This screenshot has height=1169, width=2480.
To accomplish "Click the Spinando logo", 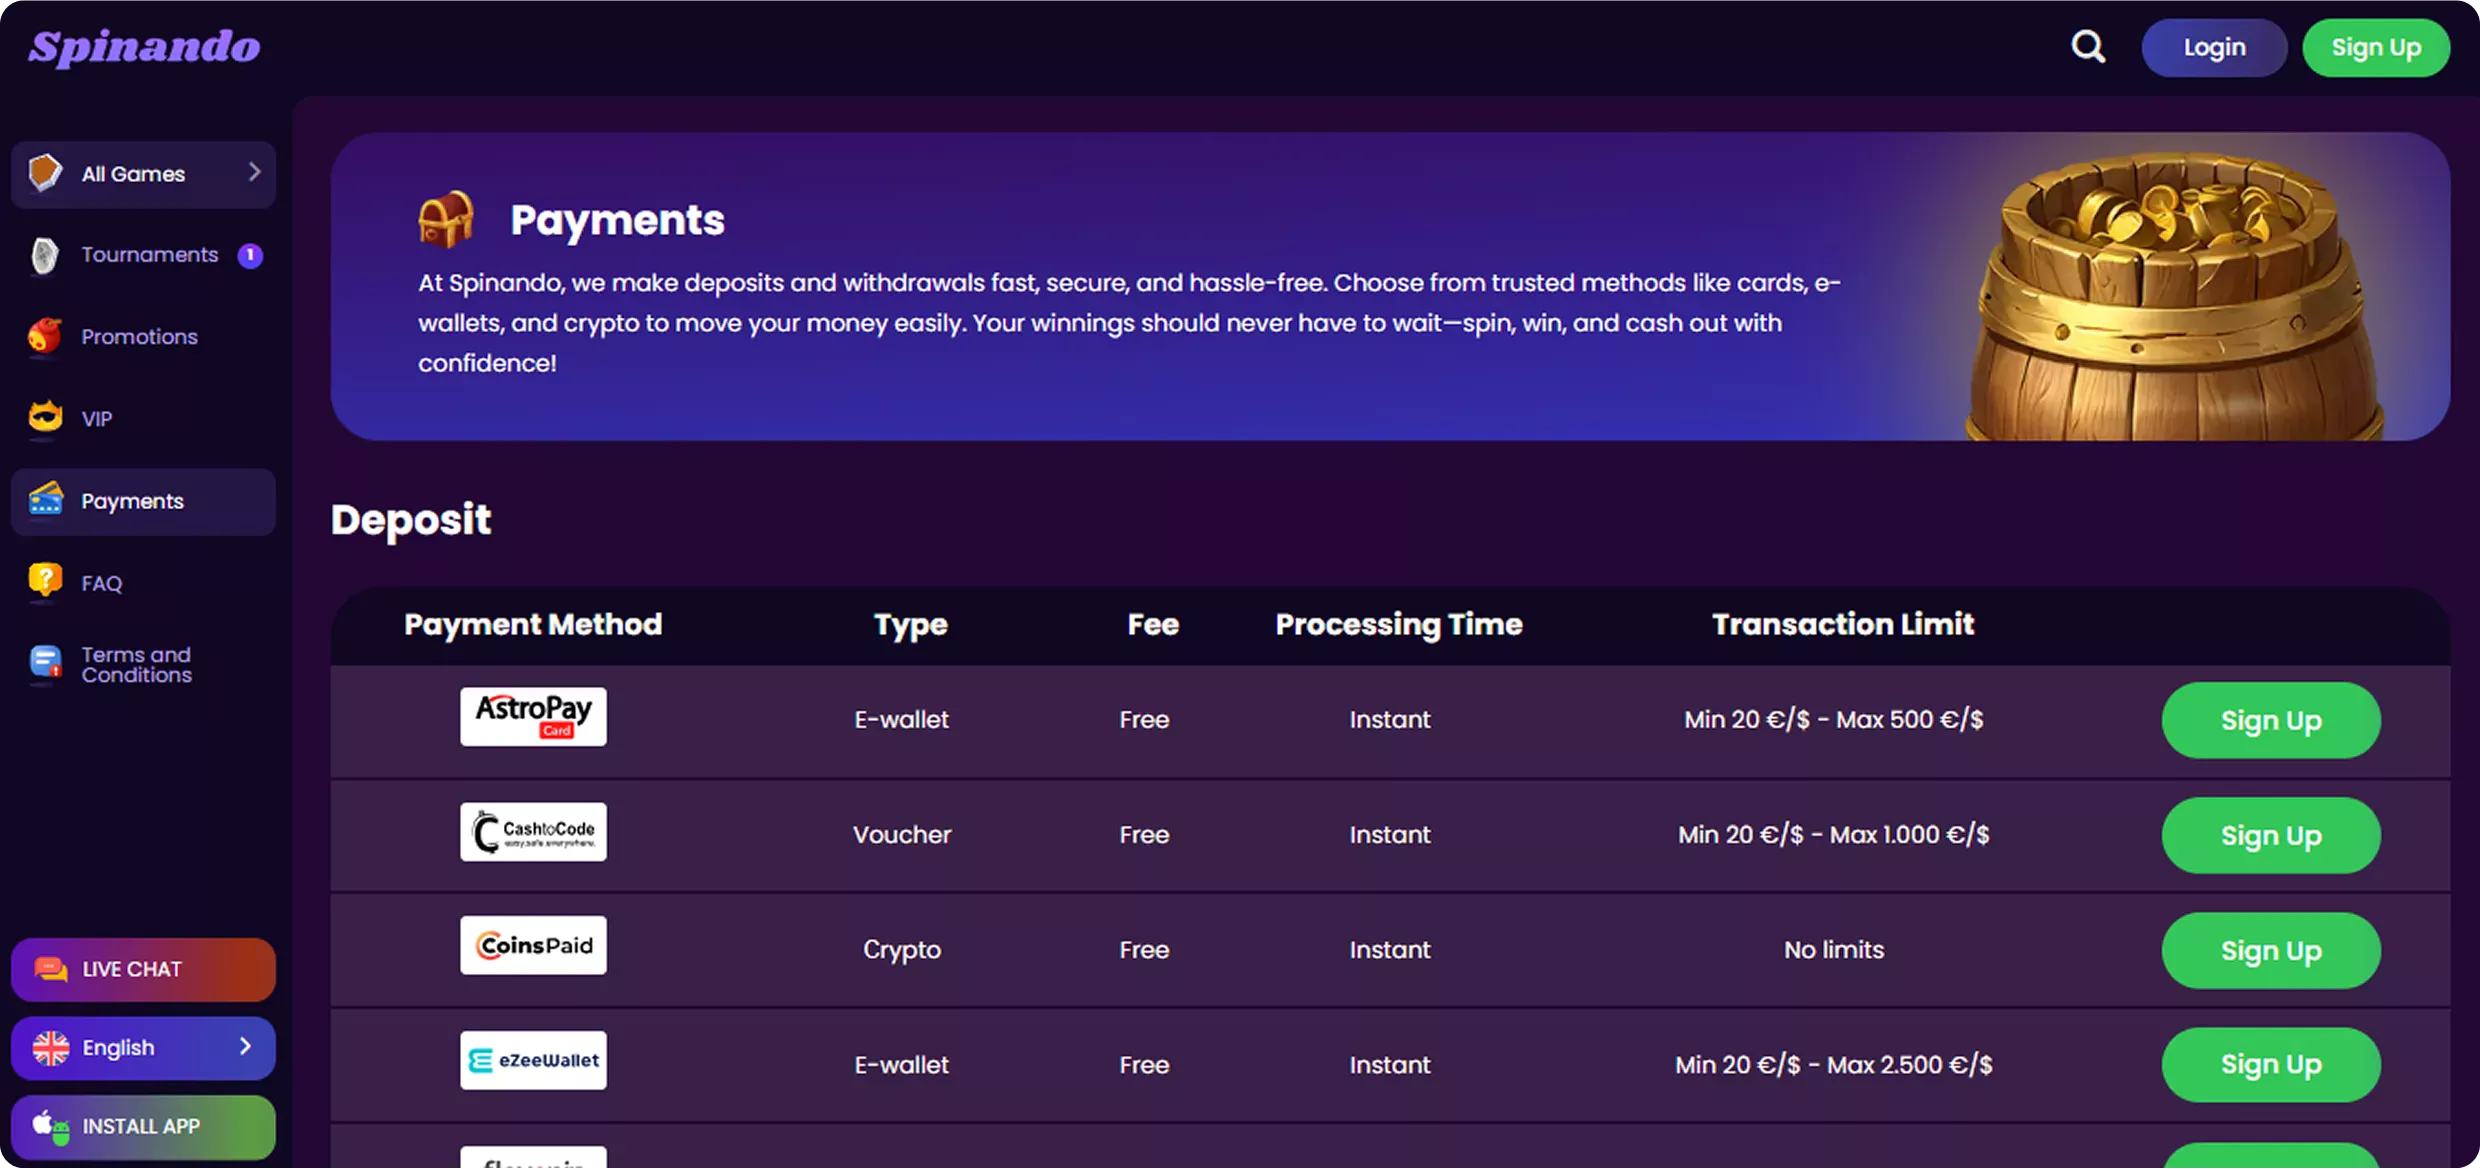I will click(144, 47).
